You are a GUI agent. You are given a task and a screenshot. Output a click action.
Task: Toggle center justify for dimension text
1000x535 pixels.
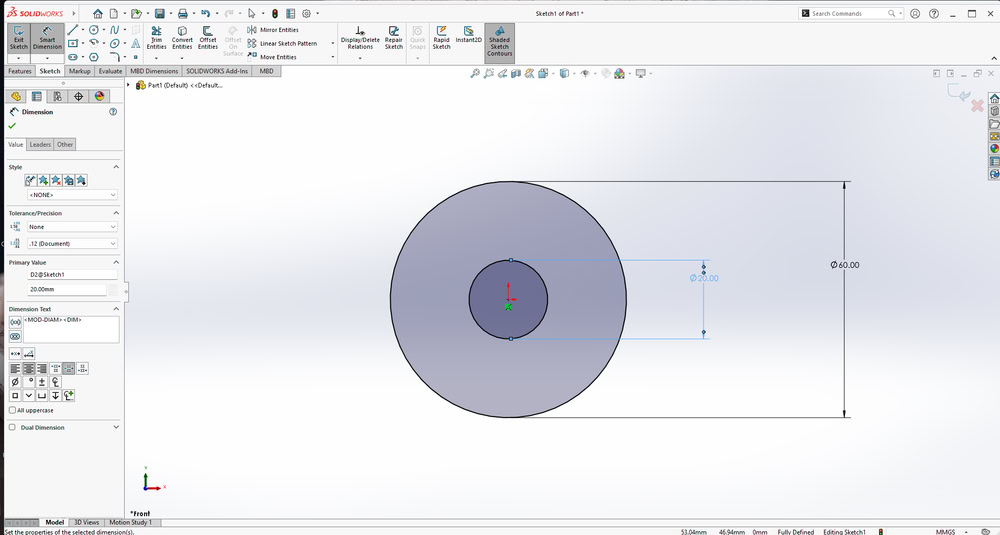(x=29, y=368)
